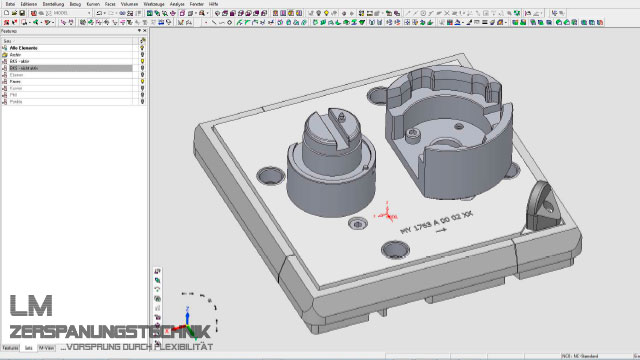Switch to the M-View tab
This screenshot has width=640, height=360.
coord(47,348)
